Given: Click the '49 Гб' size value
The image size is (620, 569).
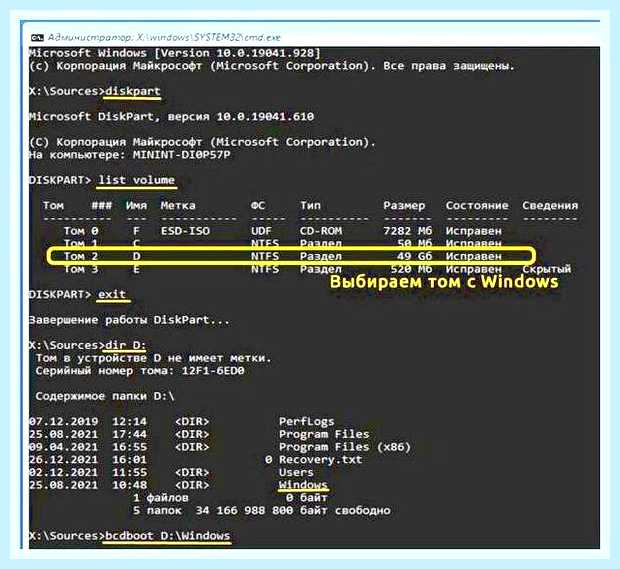Looking at the screenshot, I should (415, 256).
